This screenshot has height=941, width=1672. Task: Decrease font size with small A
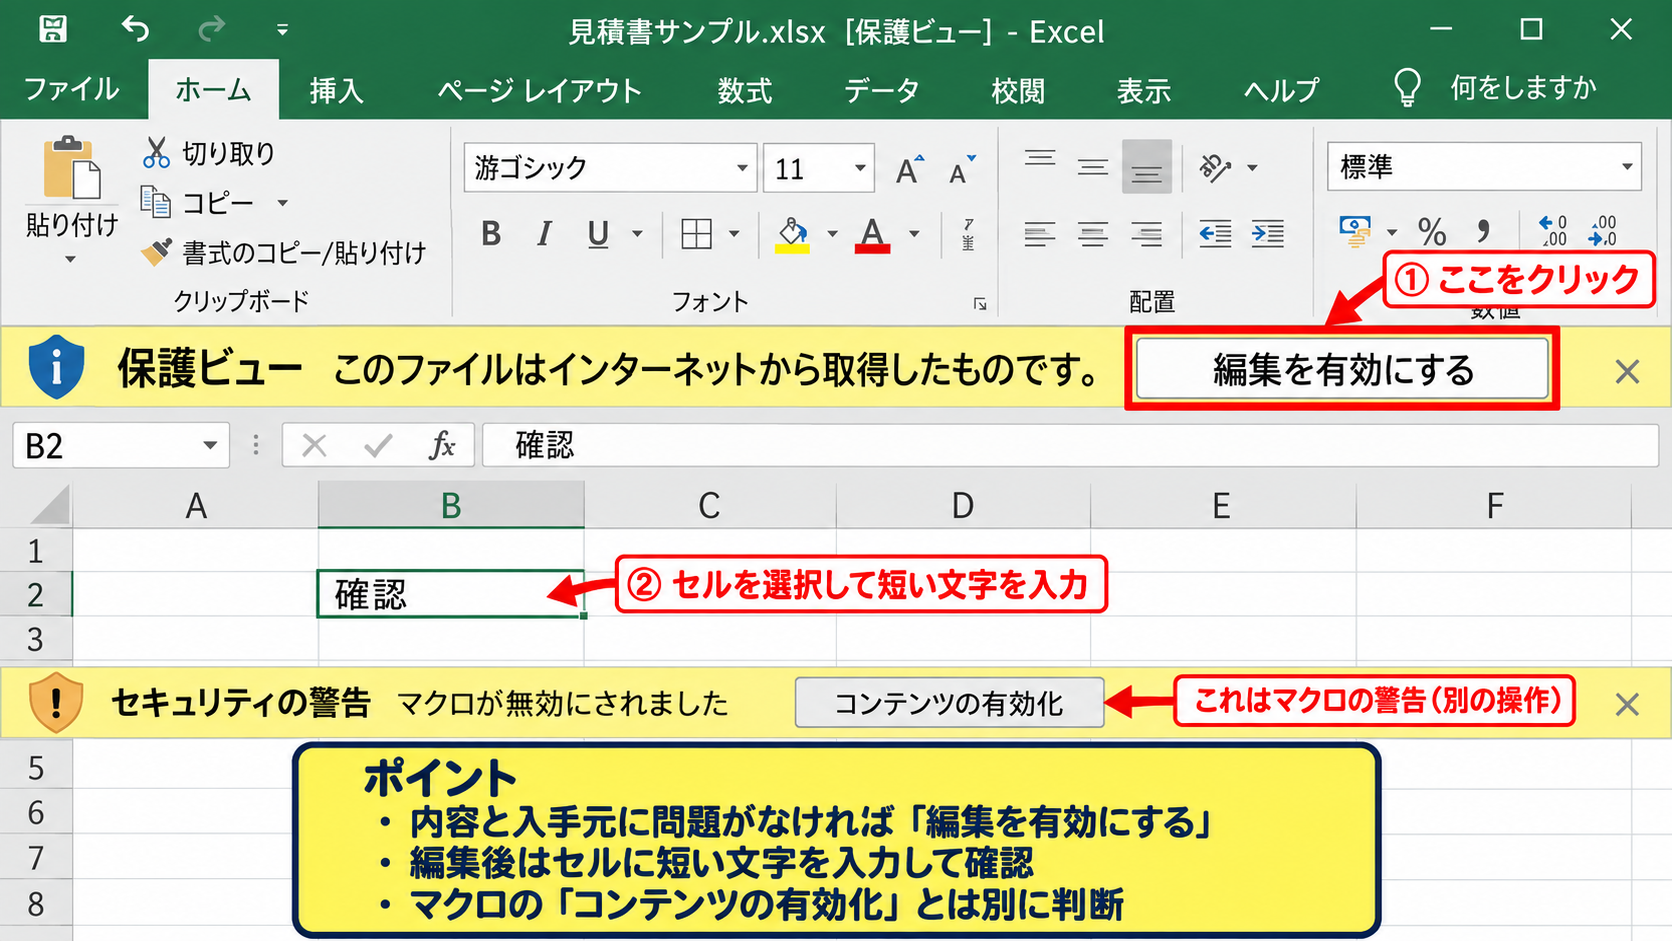962,171
